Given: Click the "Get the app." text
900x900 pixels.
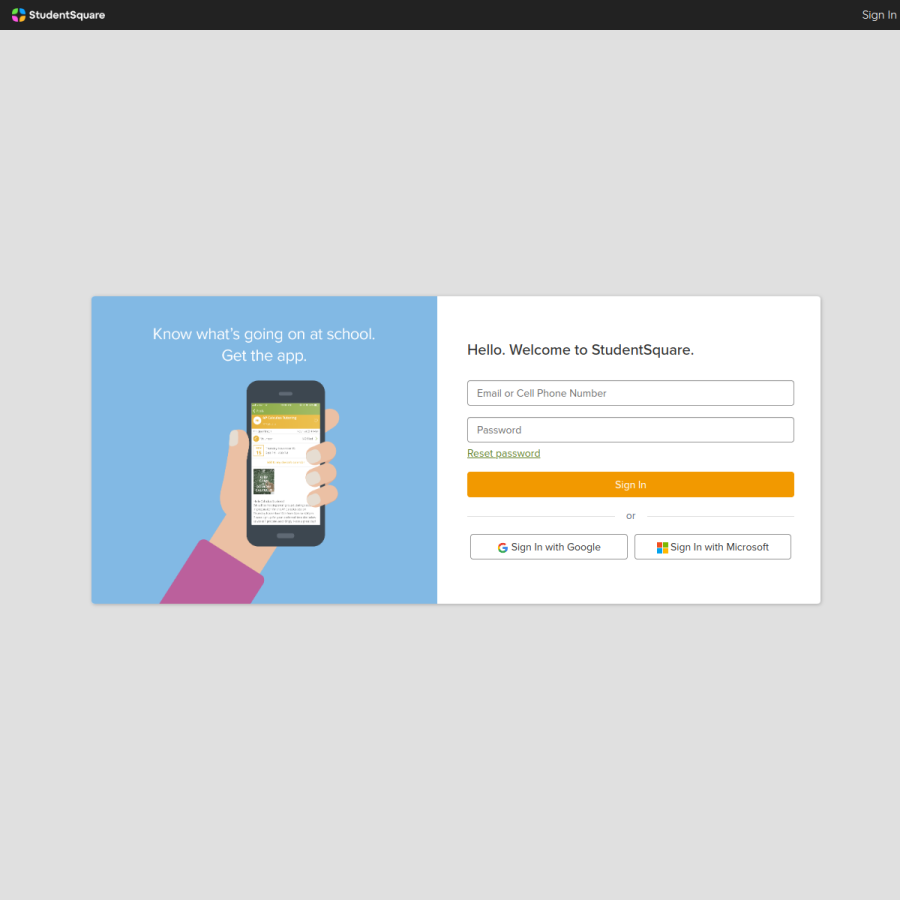Looking at the screenshot, I should 264,356.
